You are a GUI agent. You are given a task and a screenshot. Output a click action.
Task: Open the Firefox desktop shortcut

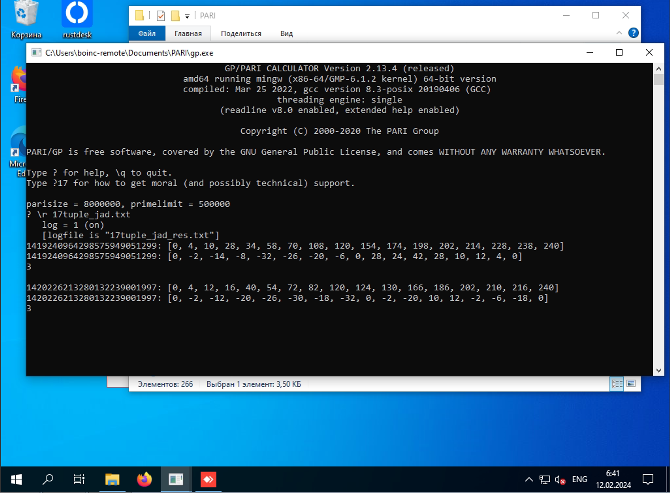click(x=19, y=85)
